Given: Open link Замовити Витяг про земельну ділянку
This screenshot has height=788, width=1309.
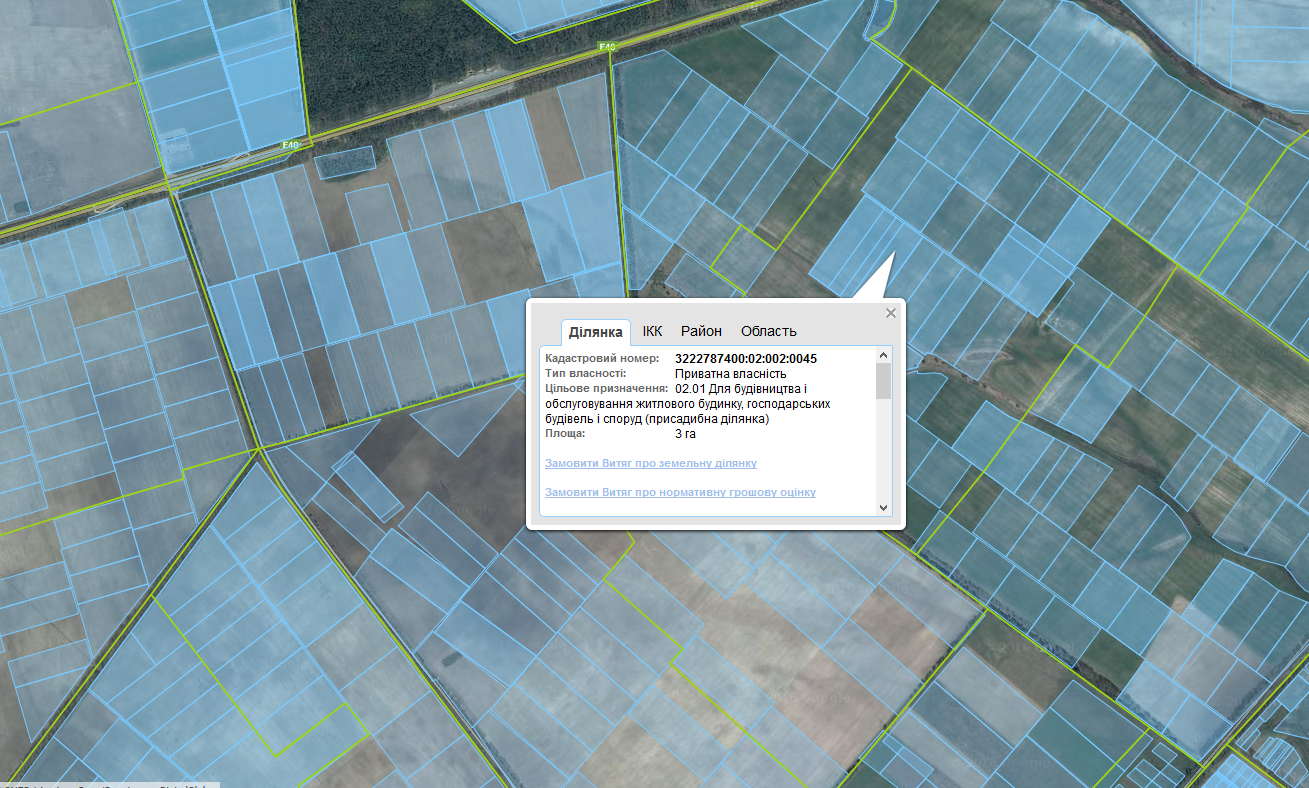Looking at the screenshot, I should [x=650, y=464].
